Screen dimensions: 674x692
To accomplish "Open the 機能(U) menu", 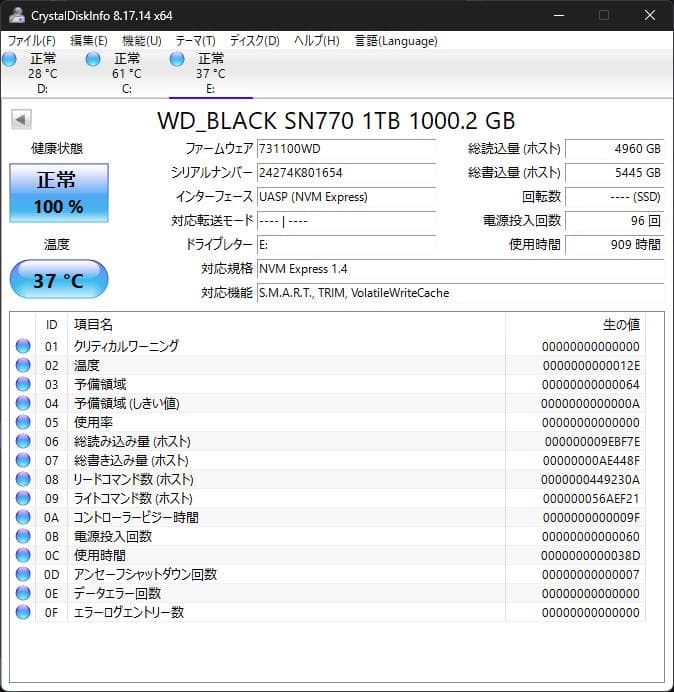I will [142, 41].
